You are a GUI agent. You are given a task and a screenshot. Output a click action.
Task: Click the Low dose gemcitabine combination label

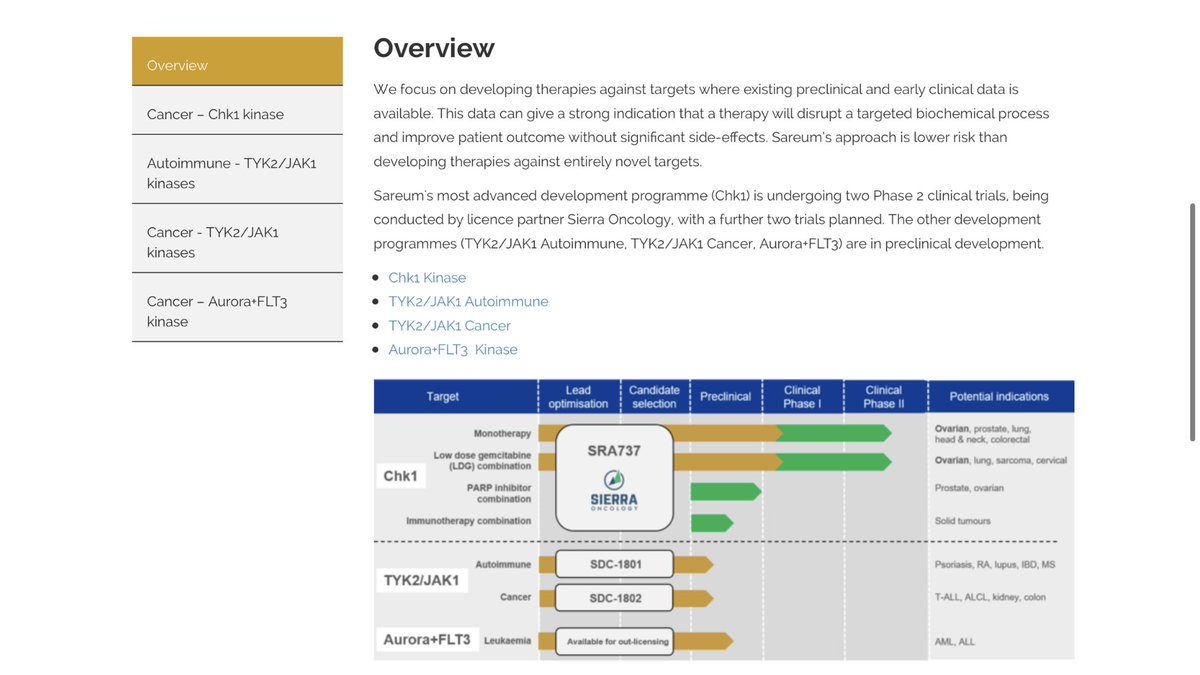tap(482, 461)
